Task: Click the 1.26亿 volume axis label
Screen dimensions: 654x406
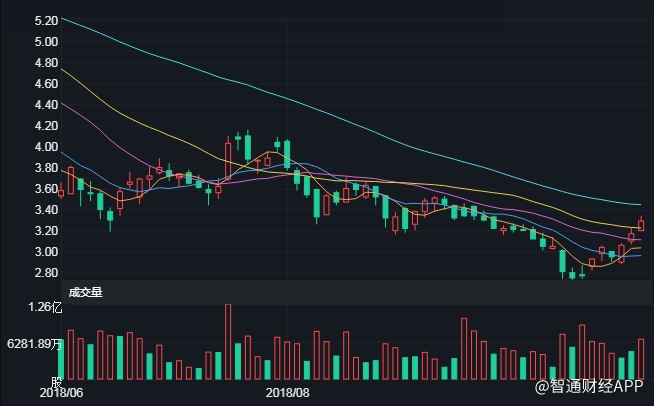Action: point(45,307)
